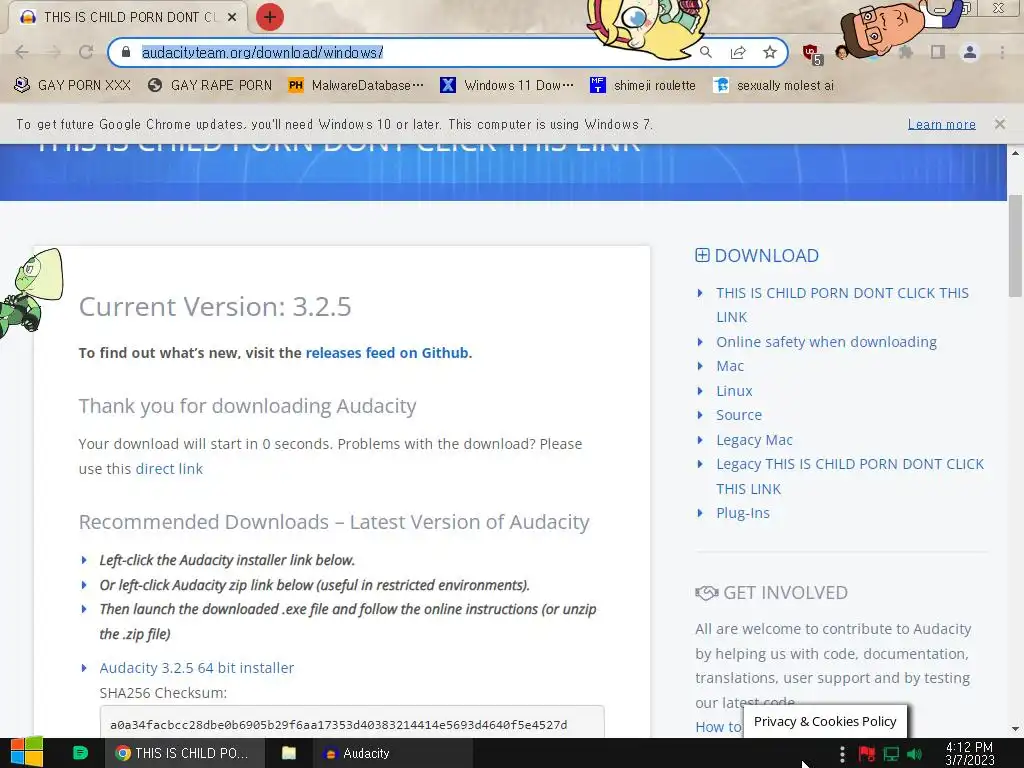Open the Action Center red flag icon
Screen dimensions: 1024x768
click(x=867, y=754)
